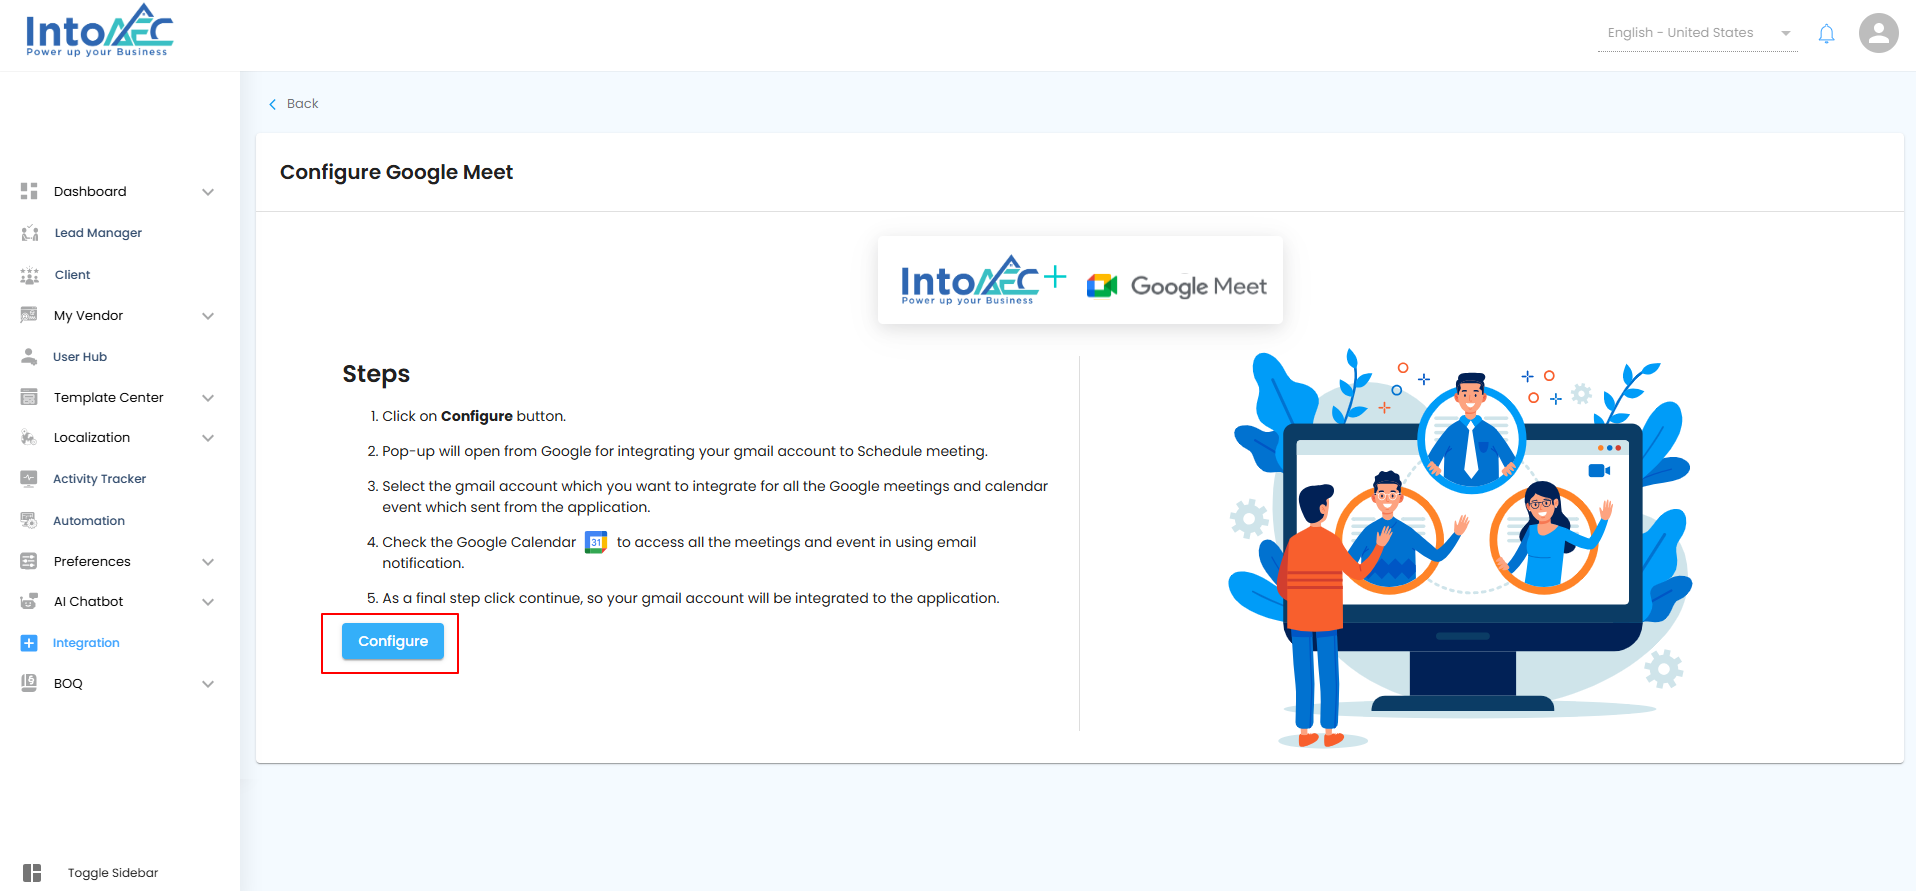
Task: Open Activity Tracker menu item
Action: [99, 479]
